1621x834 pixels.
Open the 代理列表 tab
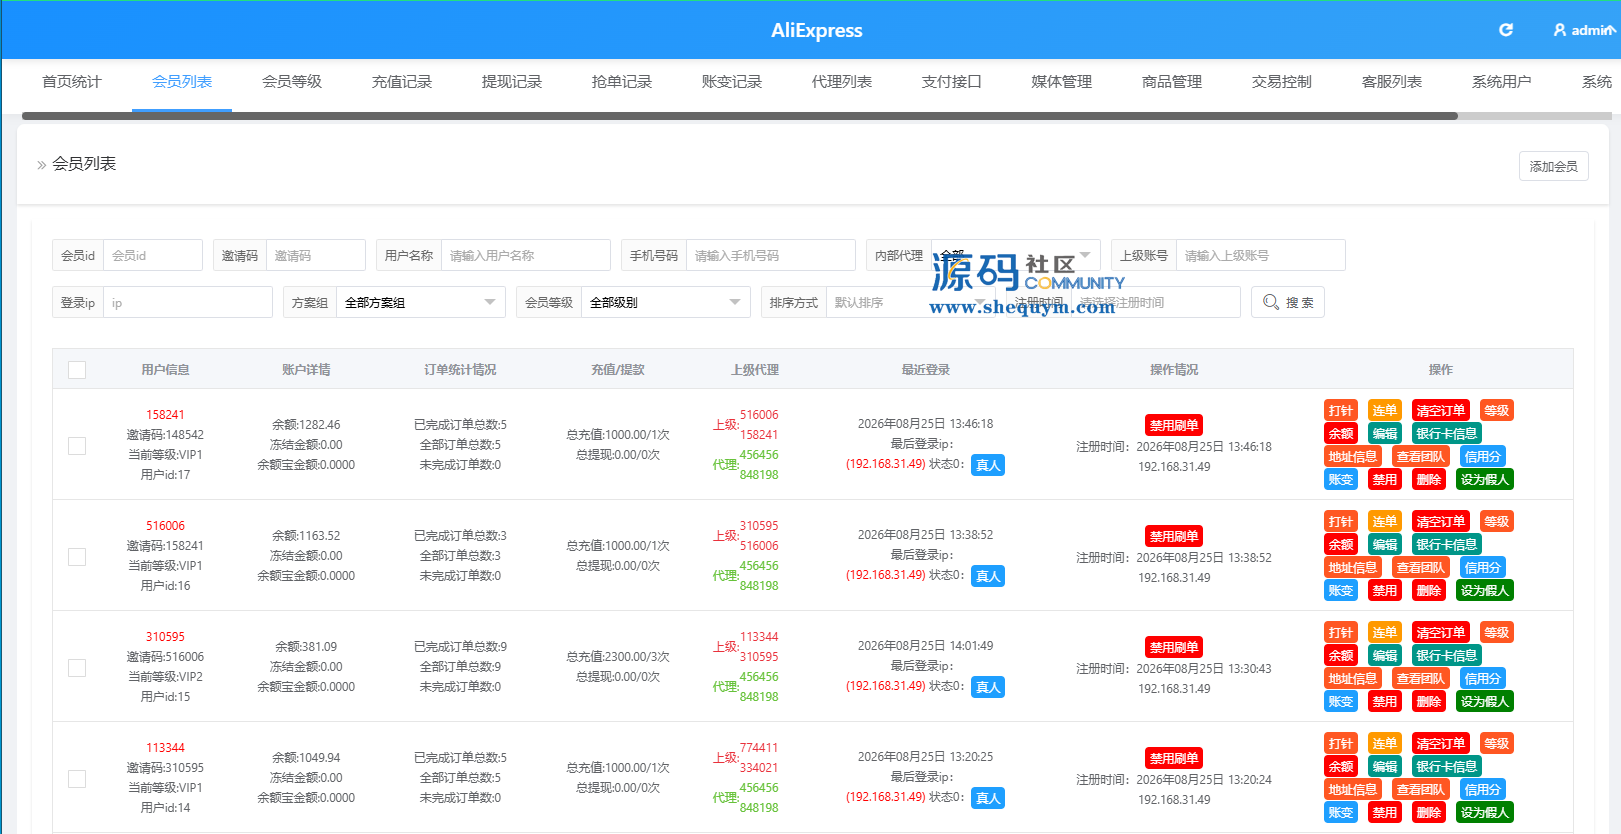click(x=842, y=82)
